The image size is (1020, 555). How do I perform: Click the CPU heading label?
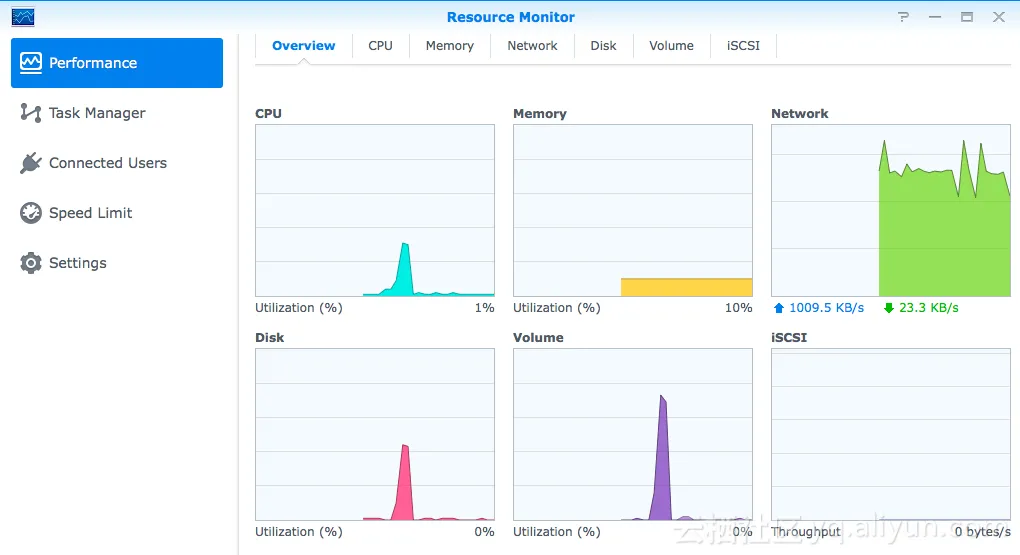pyautogui.click(x=268, y=113)
